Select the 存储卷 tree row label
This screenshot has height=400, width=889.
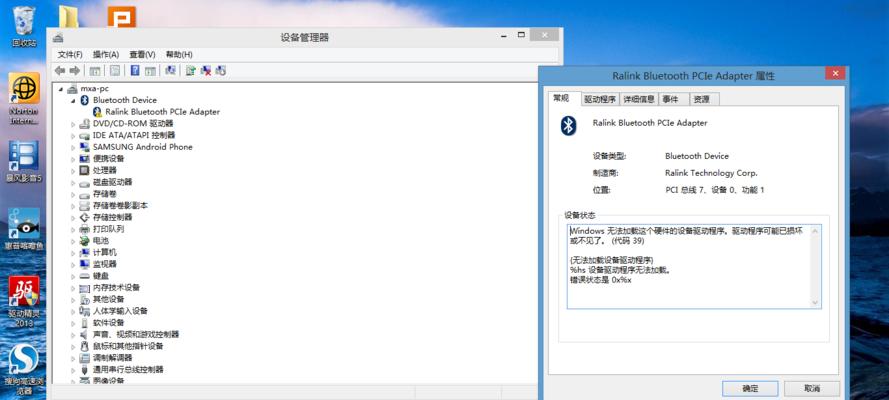click(104, 194)
